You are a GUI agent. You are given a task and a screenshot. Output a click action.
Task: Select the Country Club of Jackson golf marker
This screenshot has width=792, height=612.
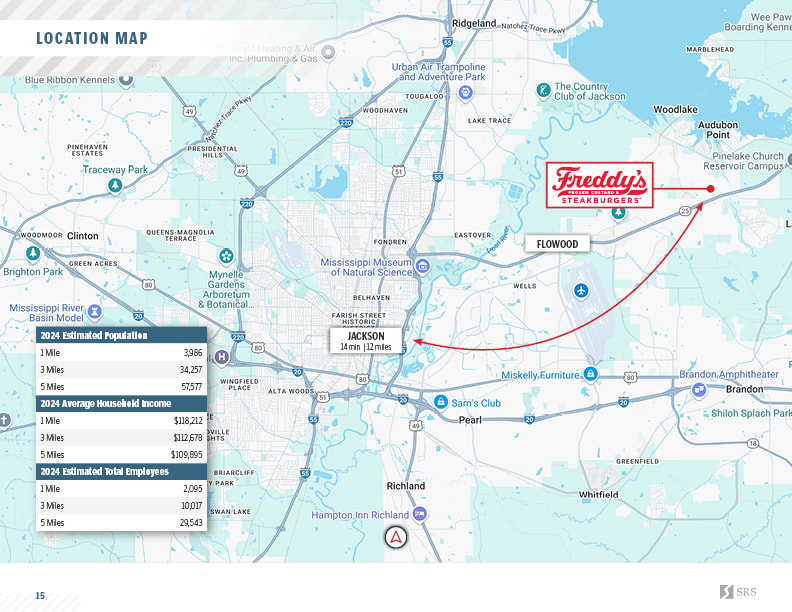pos(543,91)
